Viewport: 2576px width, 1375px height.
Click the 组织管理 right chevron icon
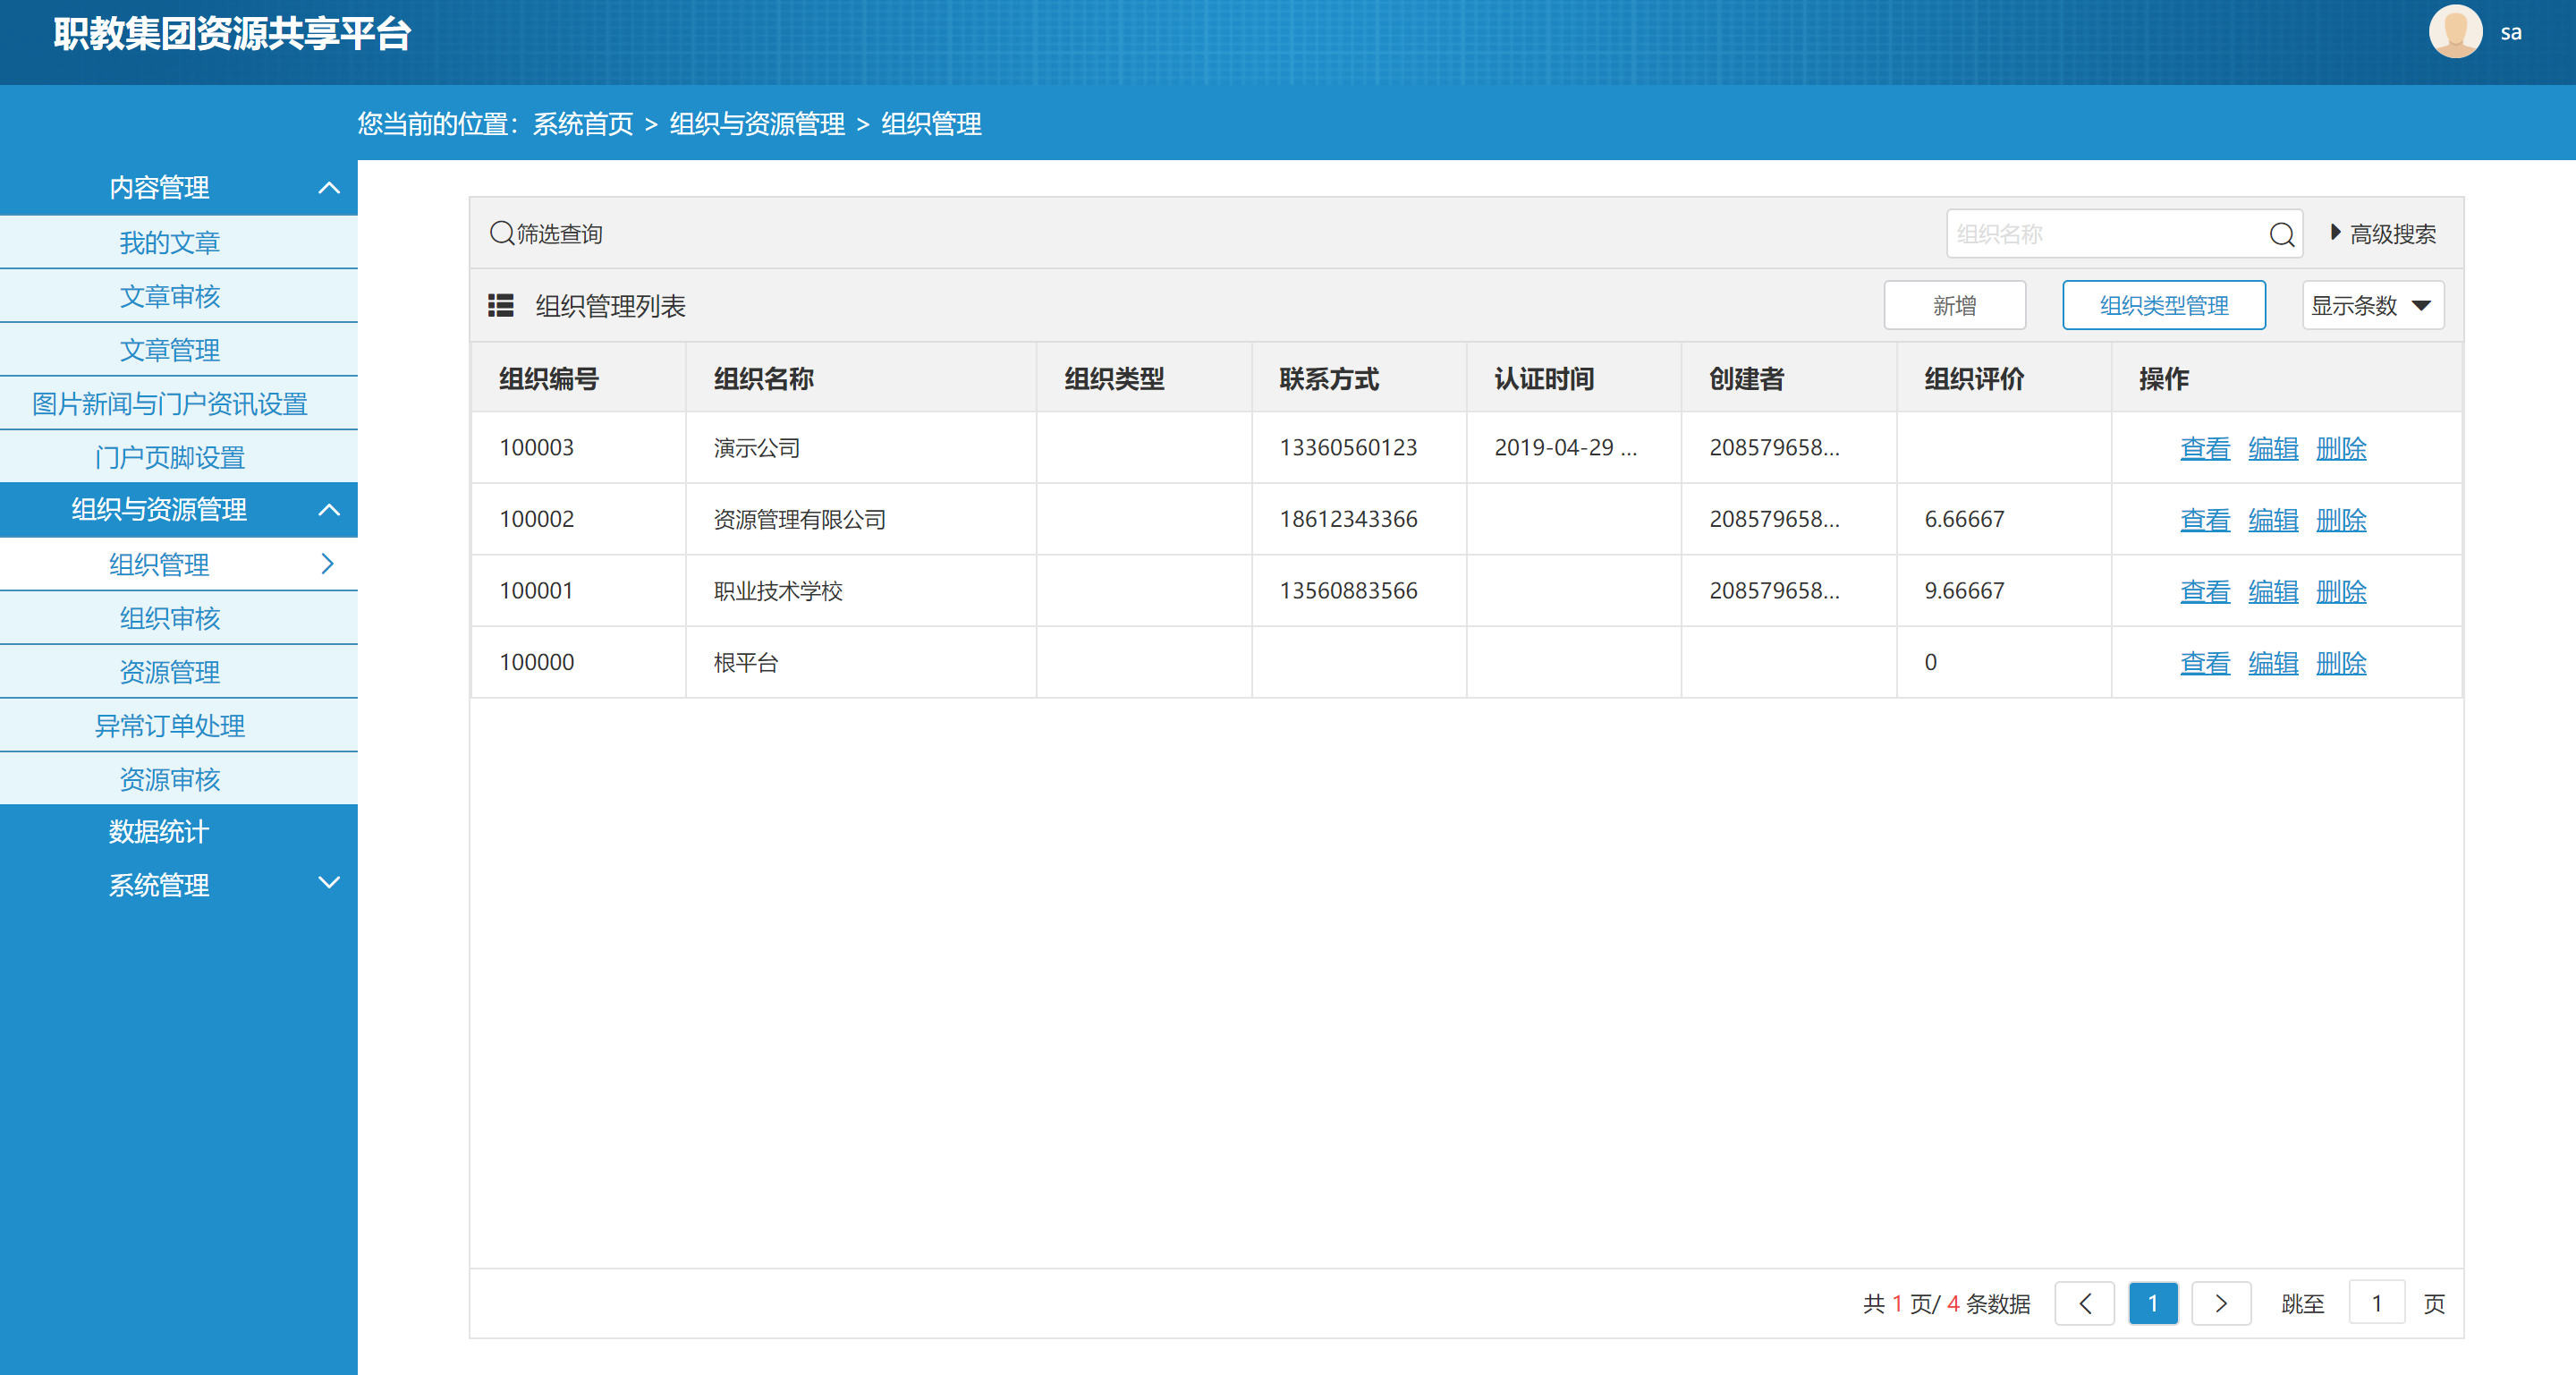tap(327, 564)
